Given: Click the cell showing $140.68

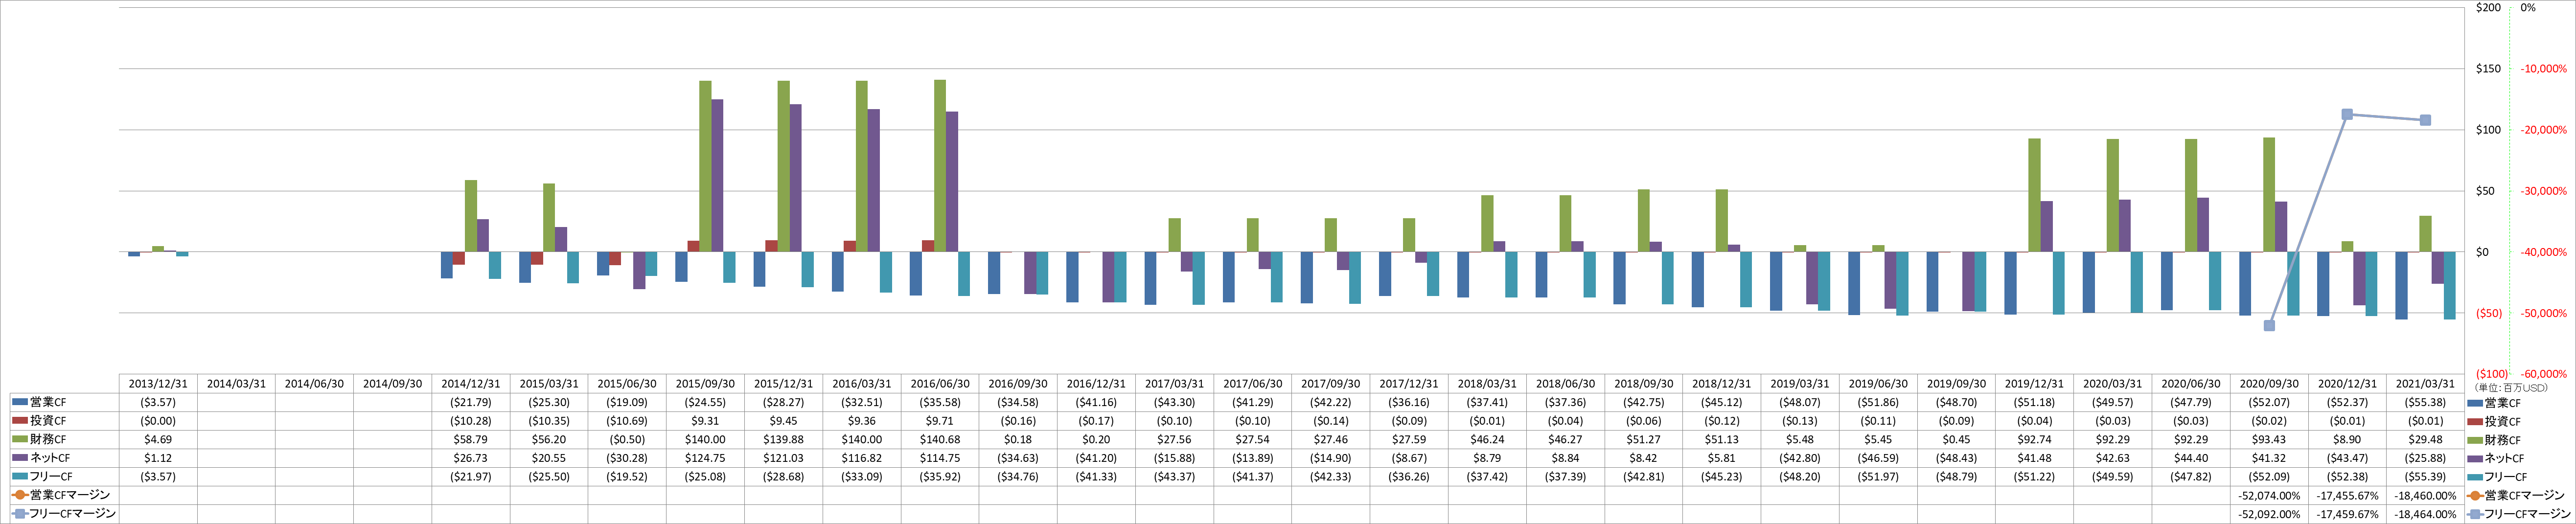Looking at the screenshot, I should click(x=940, y=439).
